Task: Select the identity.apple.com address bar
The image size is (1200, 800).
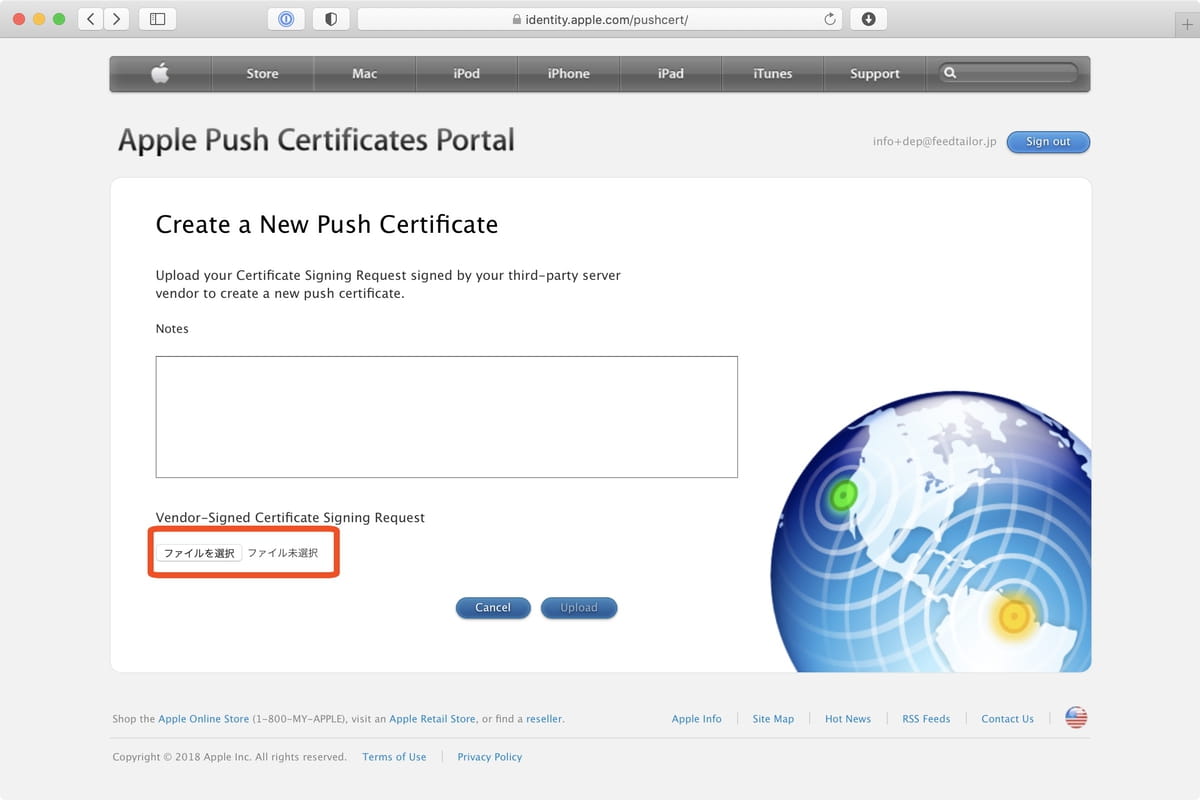Action: coord(599,19)
